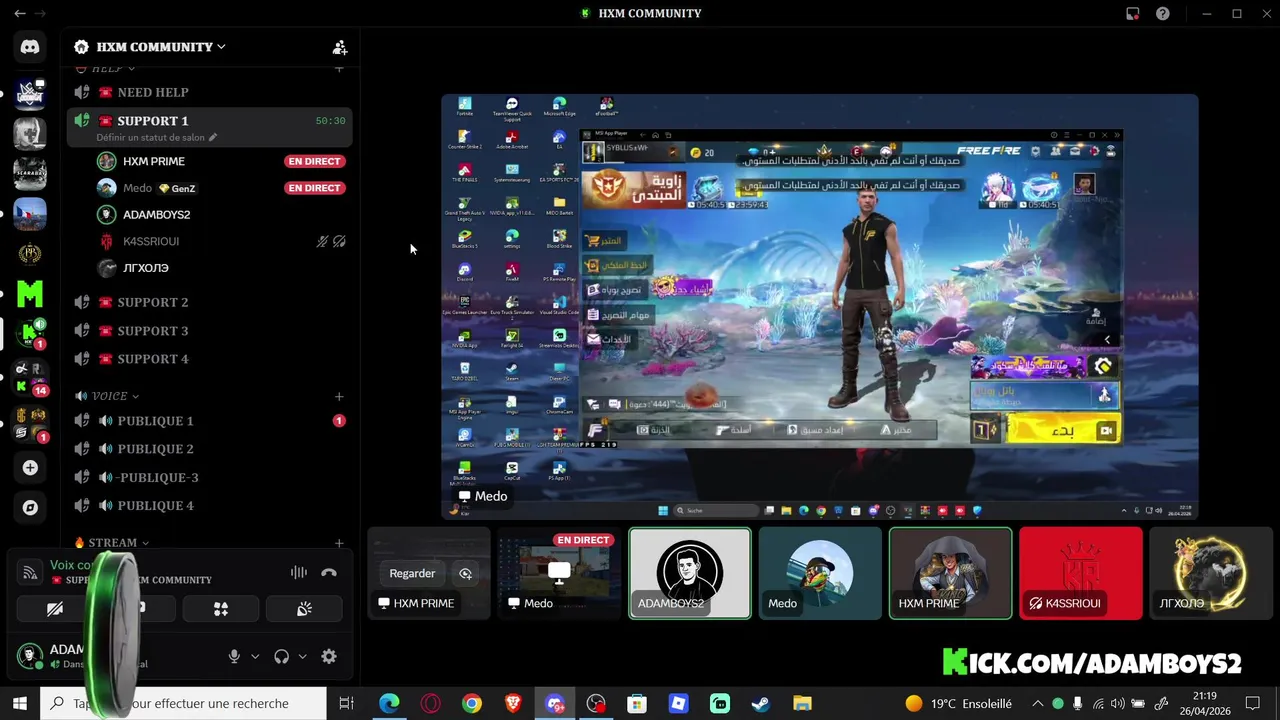Deafen with the headphones icon

(x=281, y=657)
